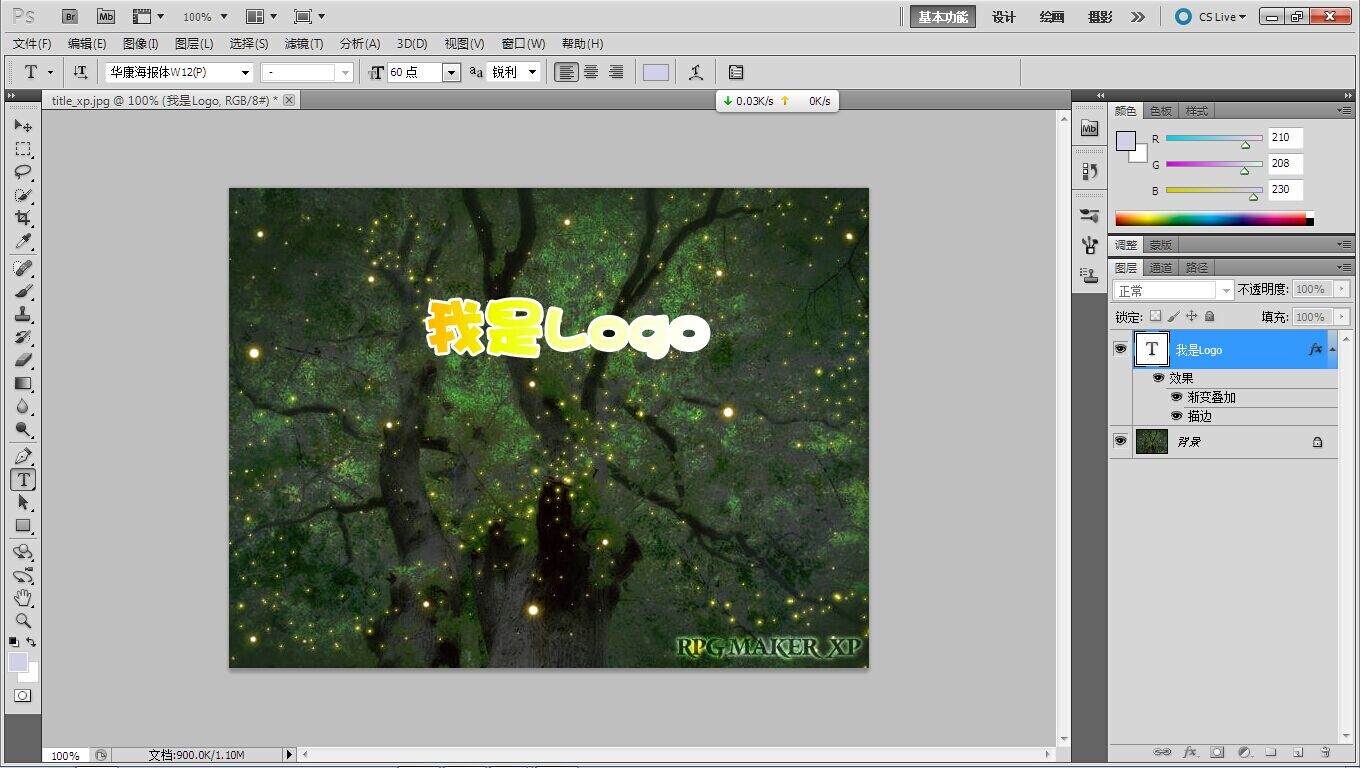The image size is (1360, 768).
Task: Click the add layer style fx icon
Action: [x=1190, y=752]
